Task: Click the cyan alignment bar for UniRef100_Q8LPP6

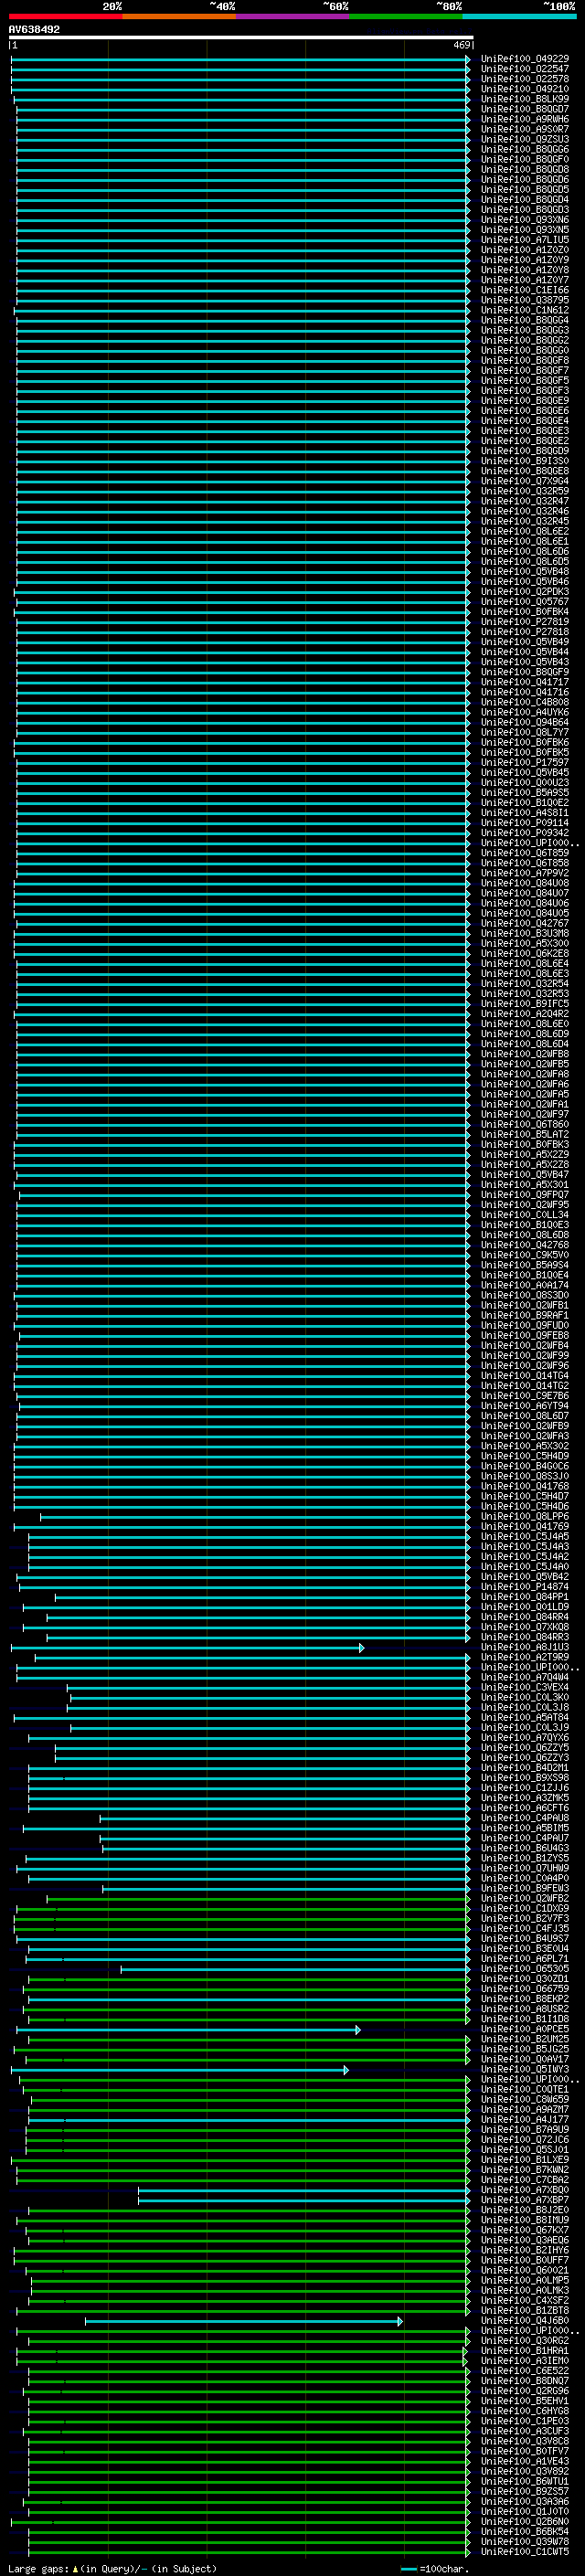Action: pyautogui.click(x=254, y=1517)
